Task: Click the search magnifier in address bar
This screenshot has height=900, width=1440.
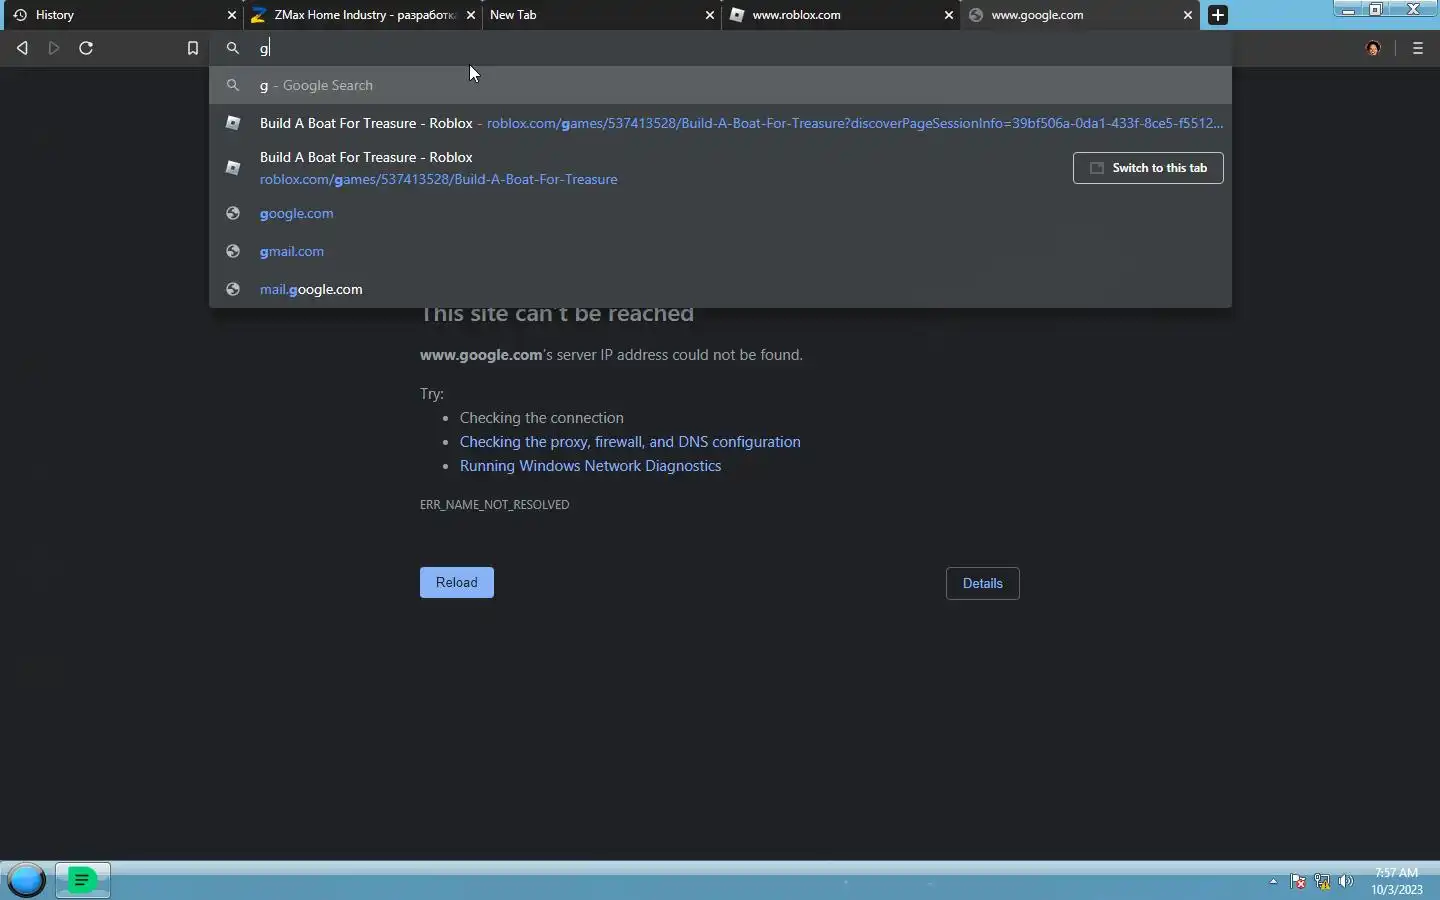Action: 233,48
